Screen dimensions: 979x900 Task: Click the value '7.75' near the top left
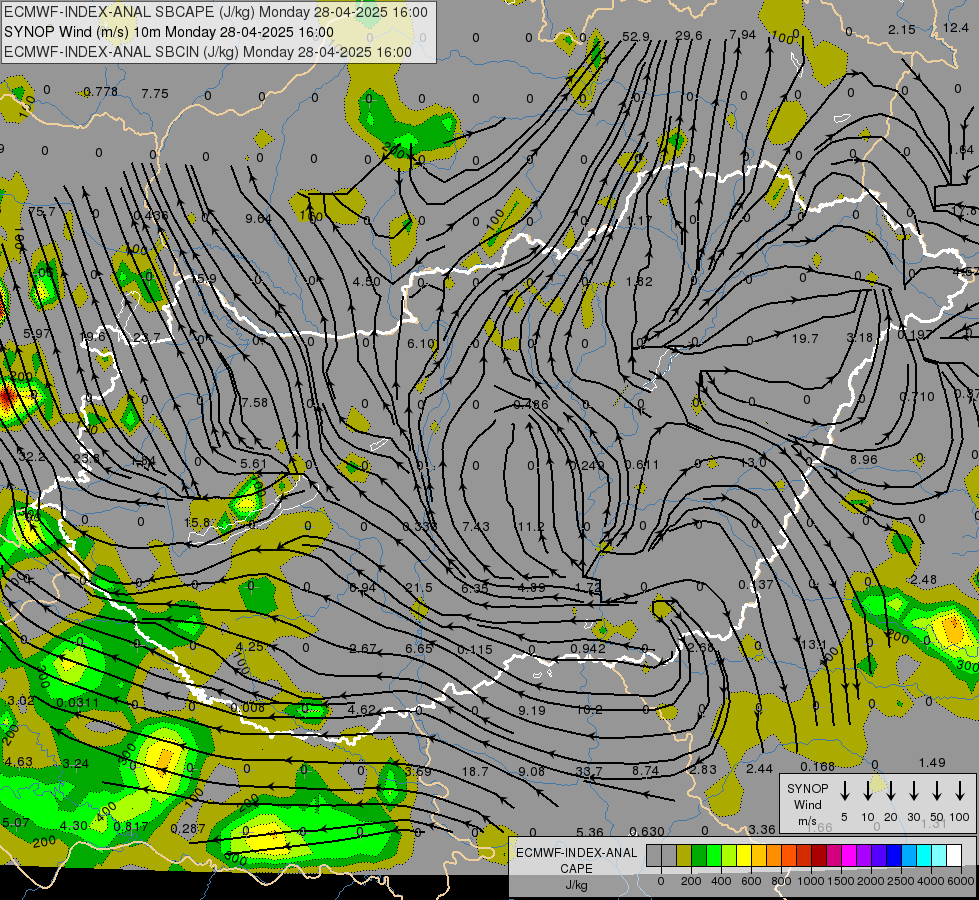(155, 93)
